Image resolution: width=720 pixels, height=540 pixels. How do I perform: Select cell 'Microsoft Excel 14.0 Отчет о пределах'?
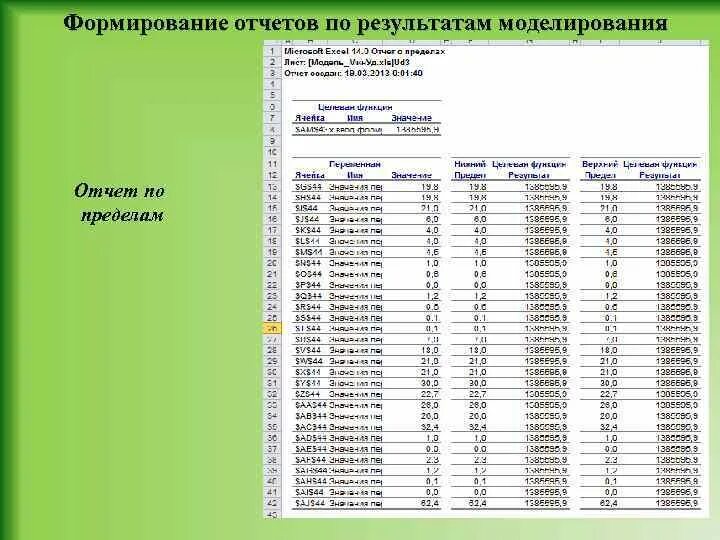coord(365,51)
